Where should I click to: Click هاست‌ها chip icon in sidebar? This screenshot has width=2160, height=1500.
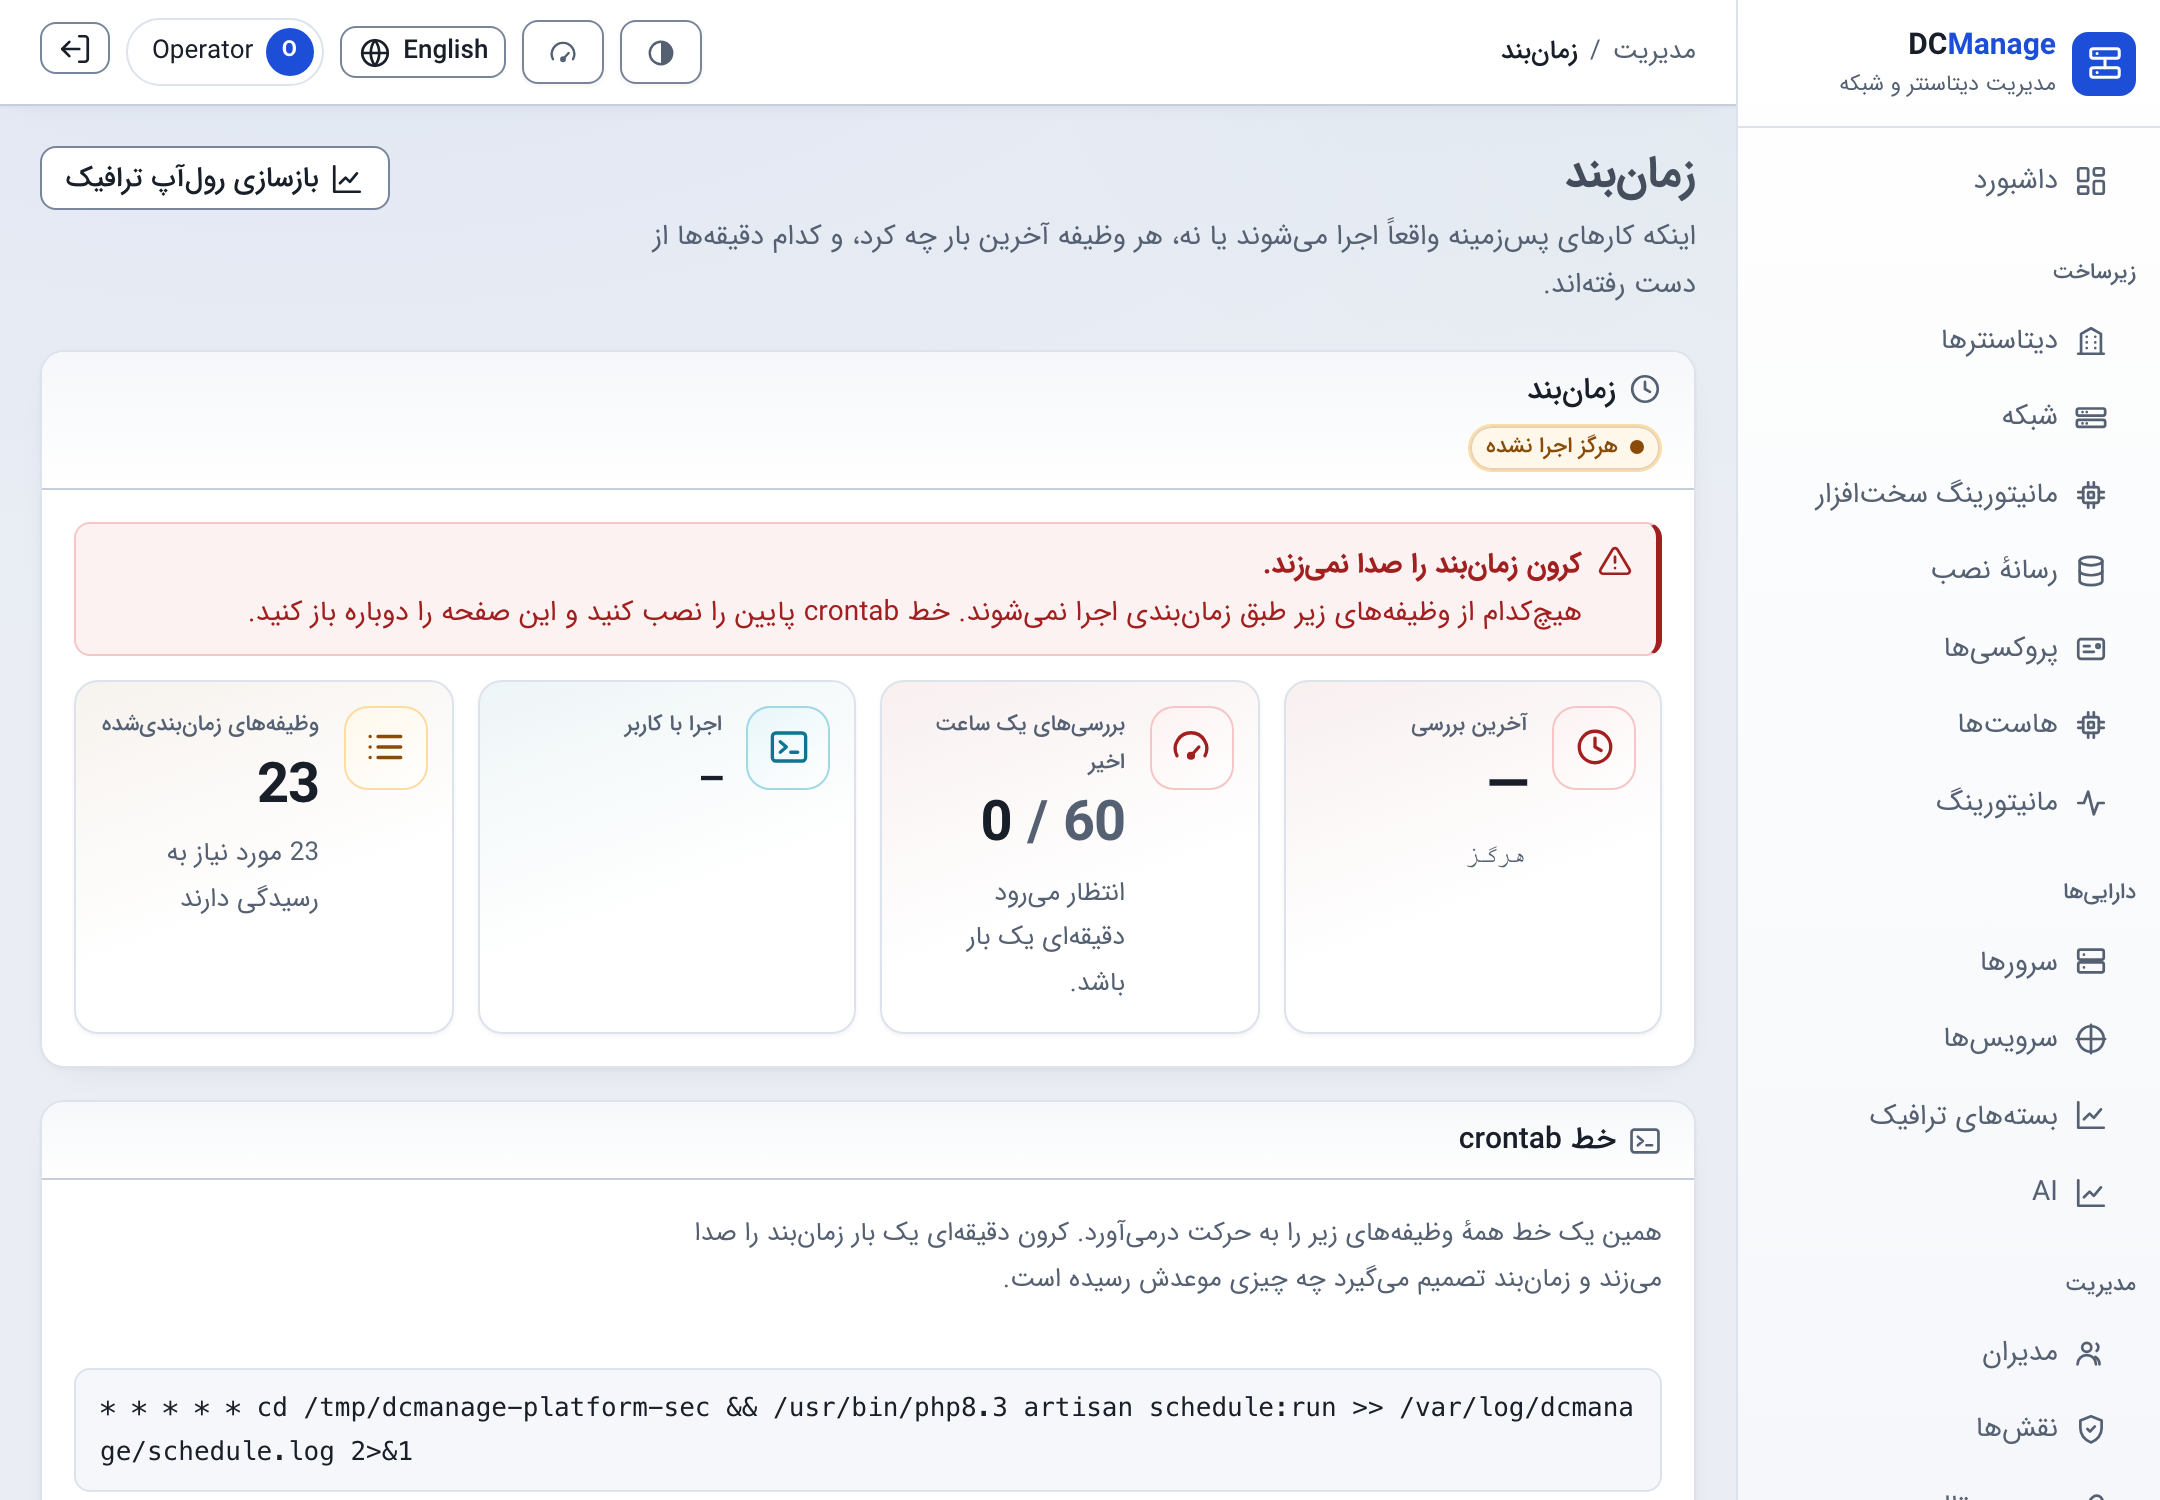[2090, 725]
